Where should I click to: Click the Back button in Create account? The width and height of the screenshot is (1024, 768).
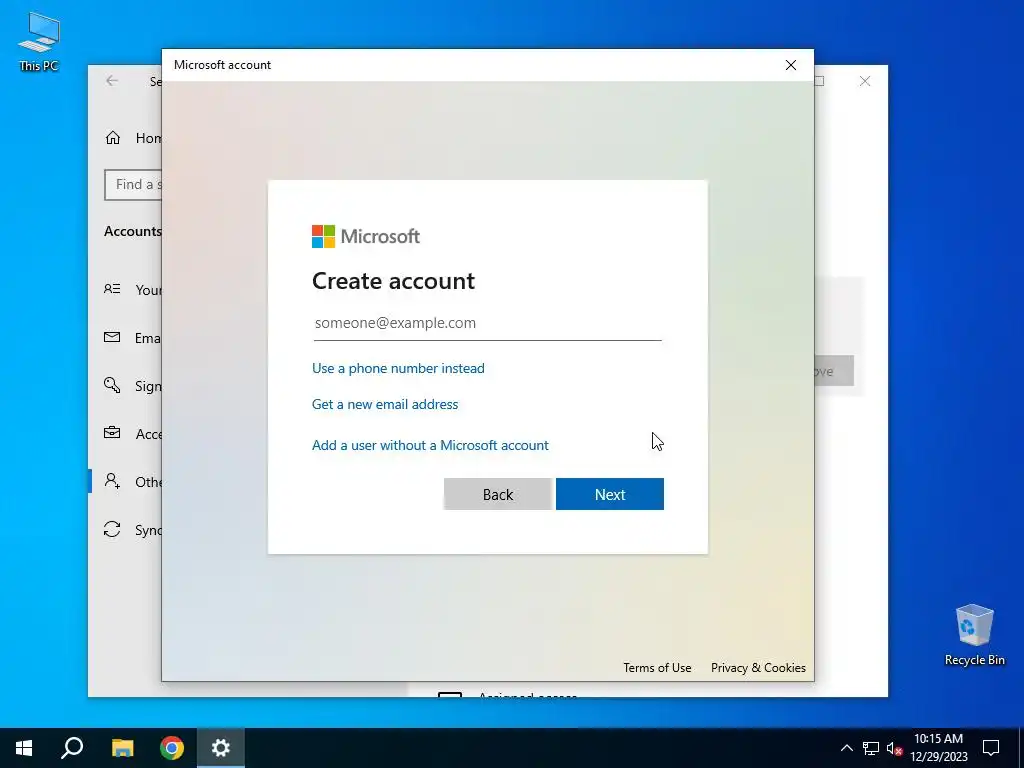498,494
